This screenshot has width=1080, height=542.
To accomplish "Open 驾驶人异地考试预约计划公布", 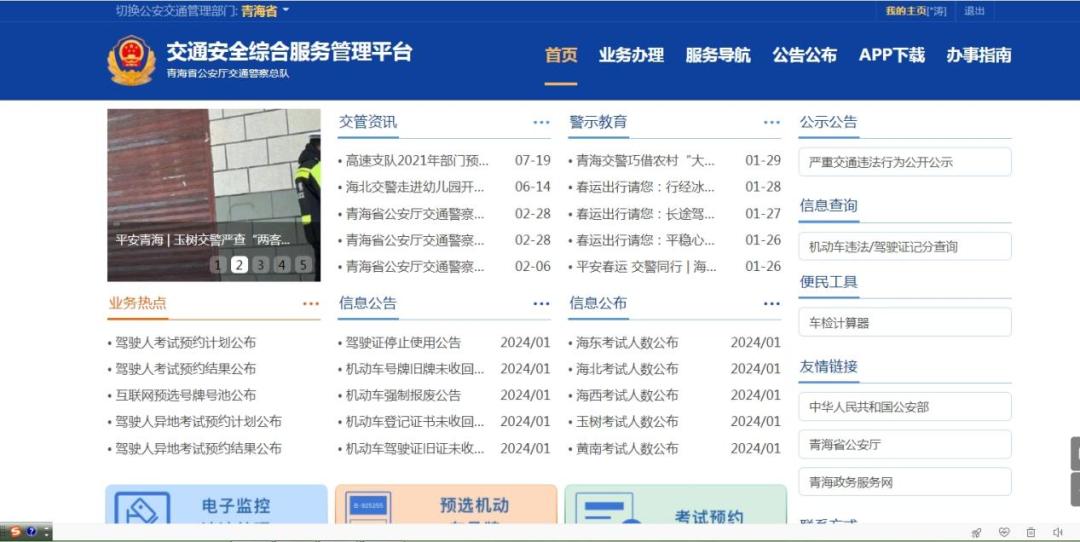I will click(198, 422).
